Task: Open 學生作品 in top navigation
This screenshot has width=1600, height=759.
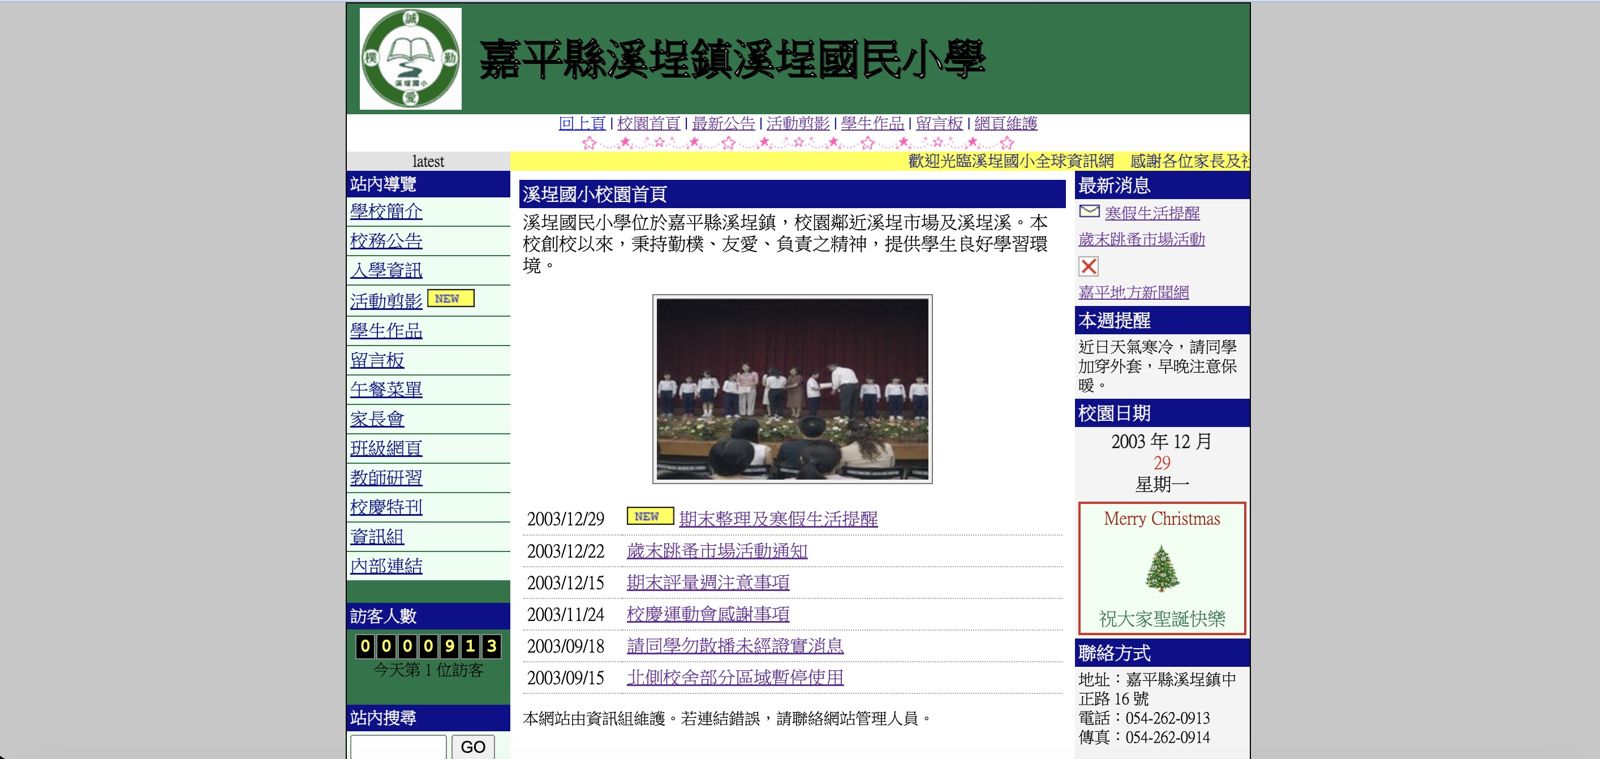Action: point(872,123)
